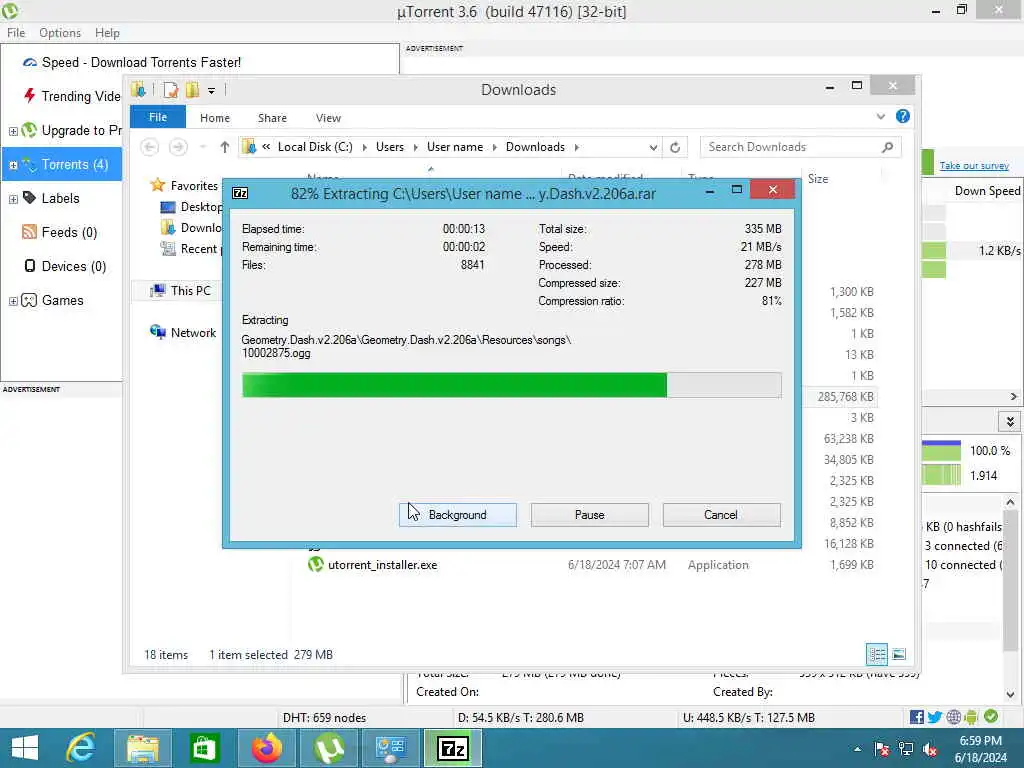Click the Upgrade to Pro uTorrent icon

pyautogui.click(x=29, y=130)
